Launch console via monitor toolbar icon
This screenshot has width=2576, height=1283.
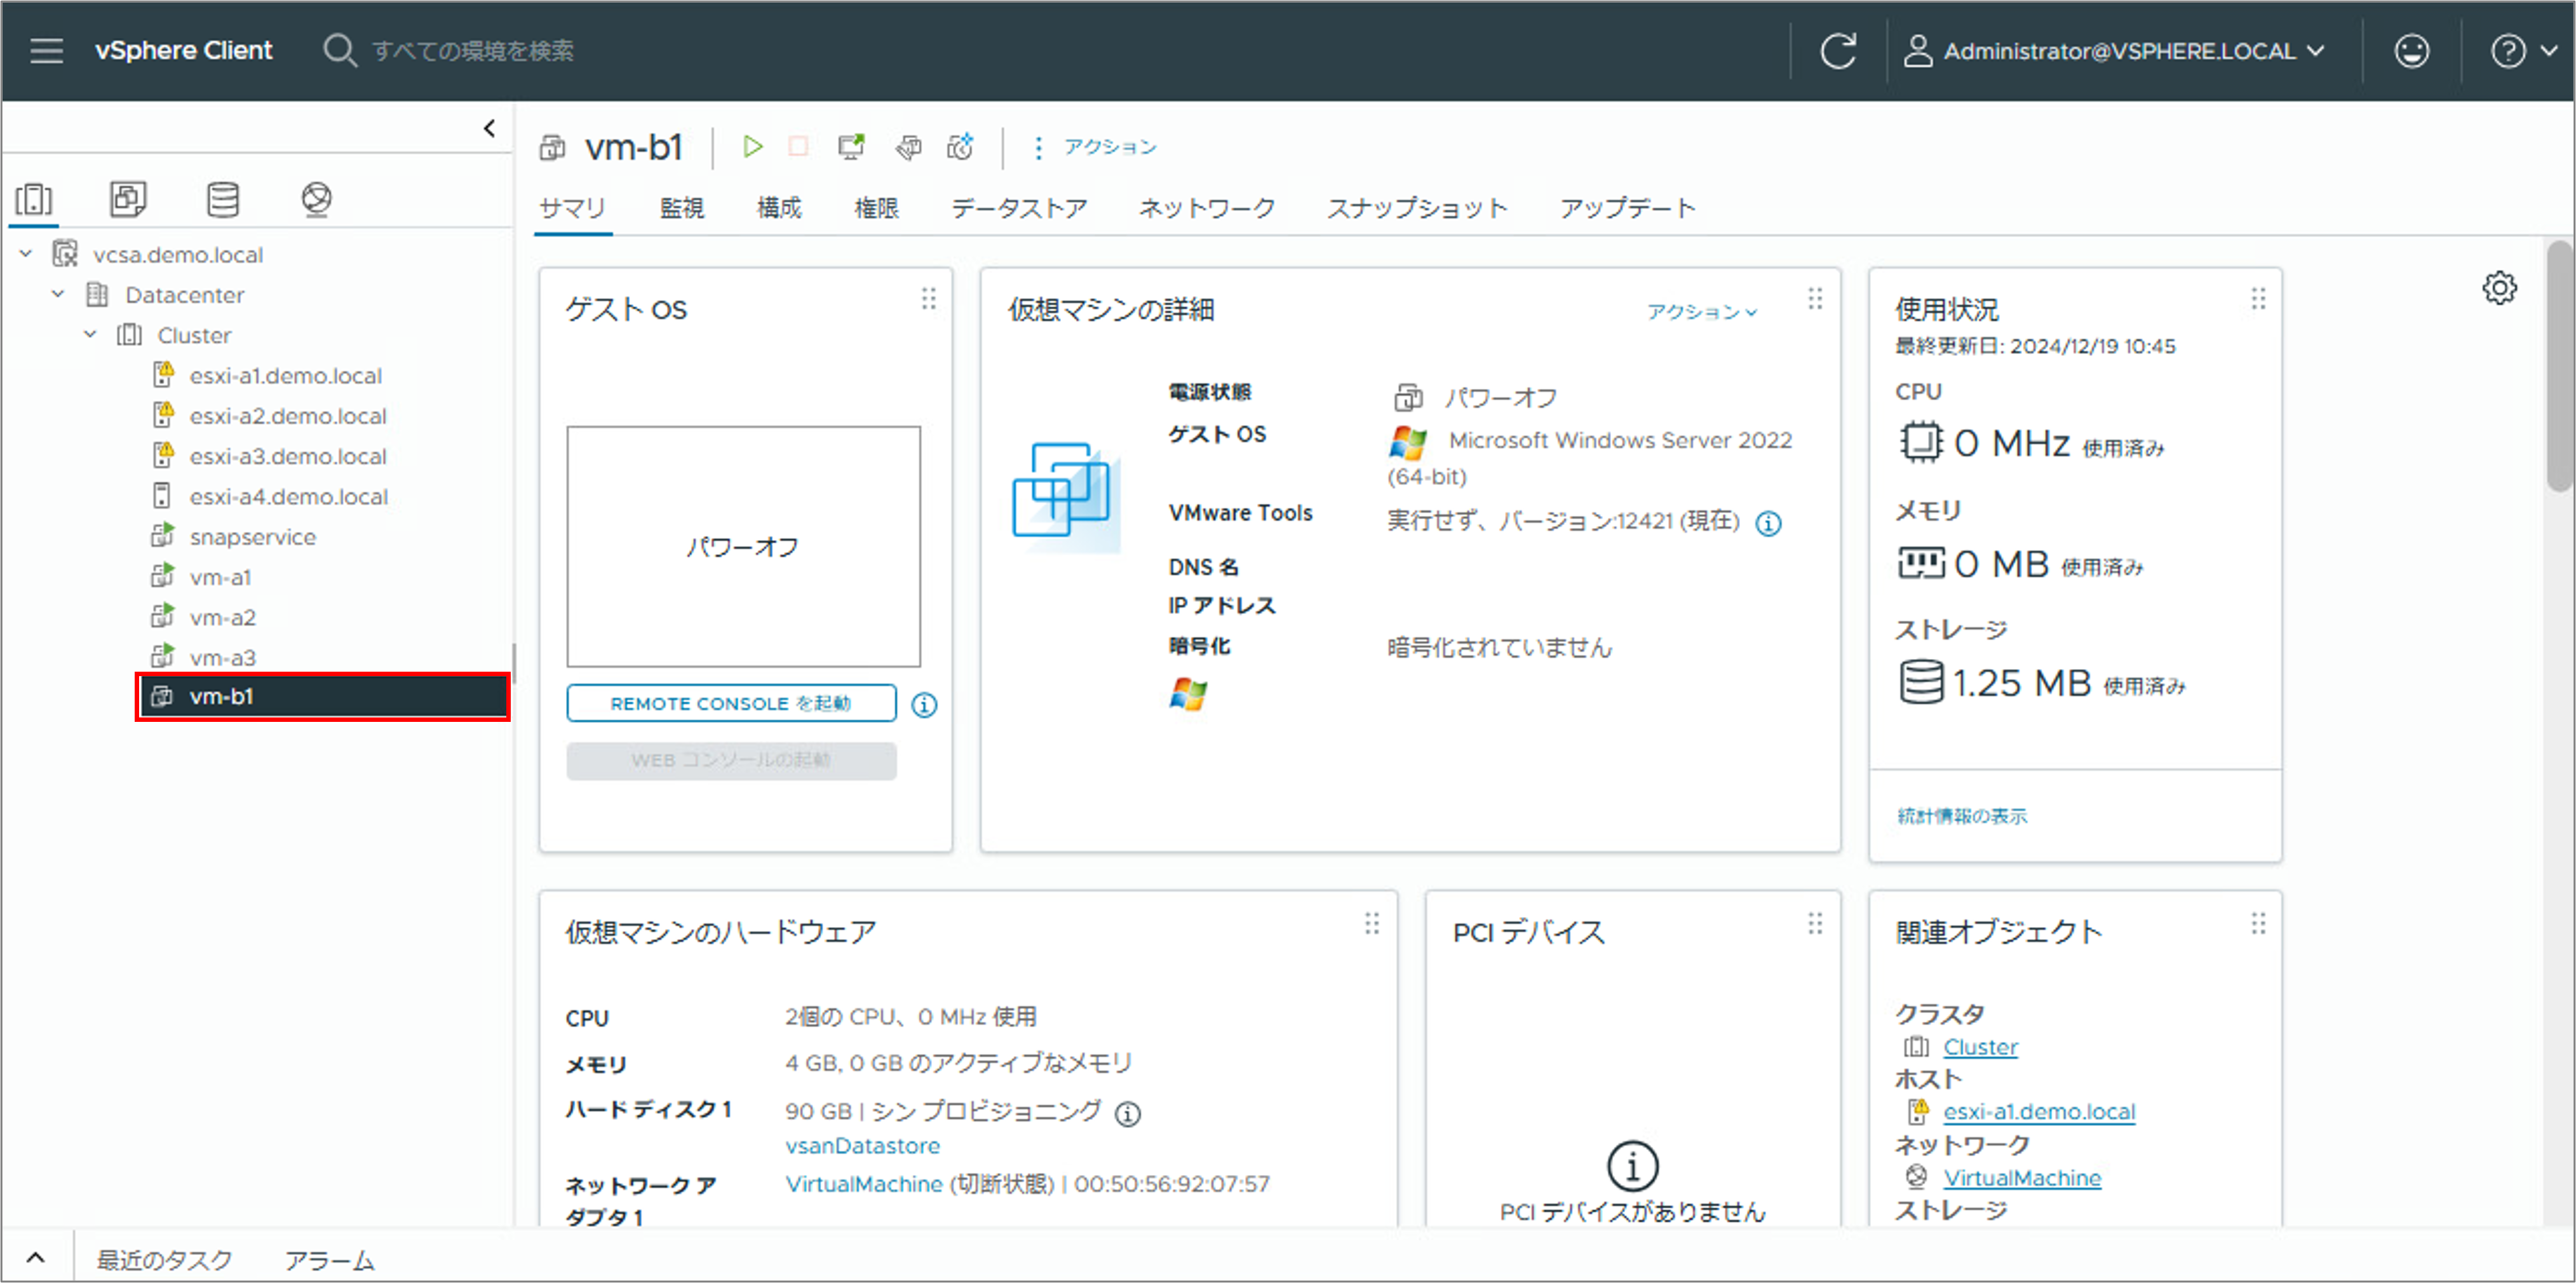851,147
